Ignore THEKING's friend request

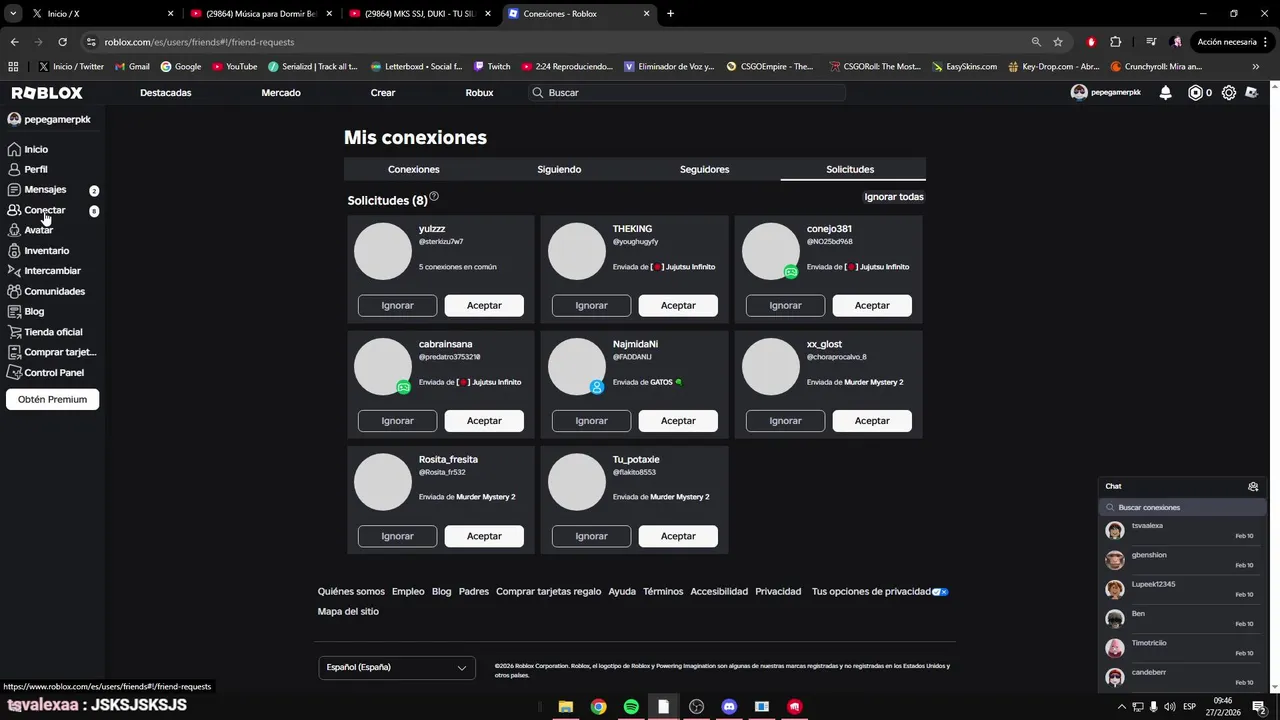(x=591, y=305)
